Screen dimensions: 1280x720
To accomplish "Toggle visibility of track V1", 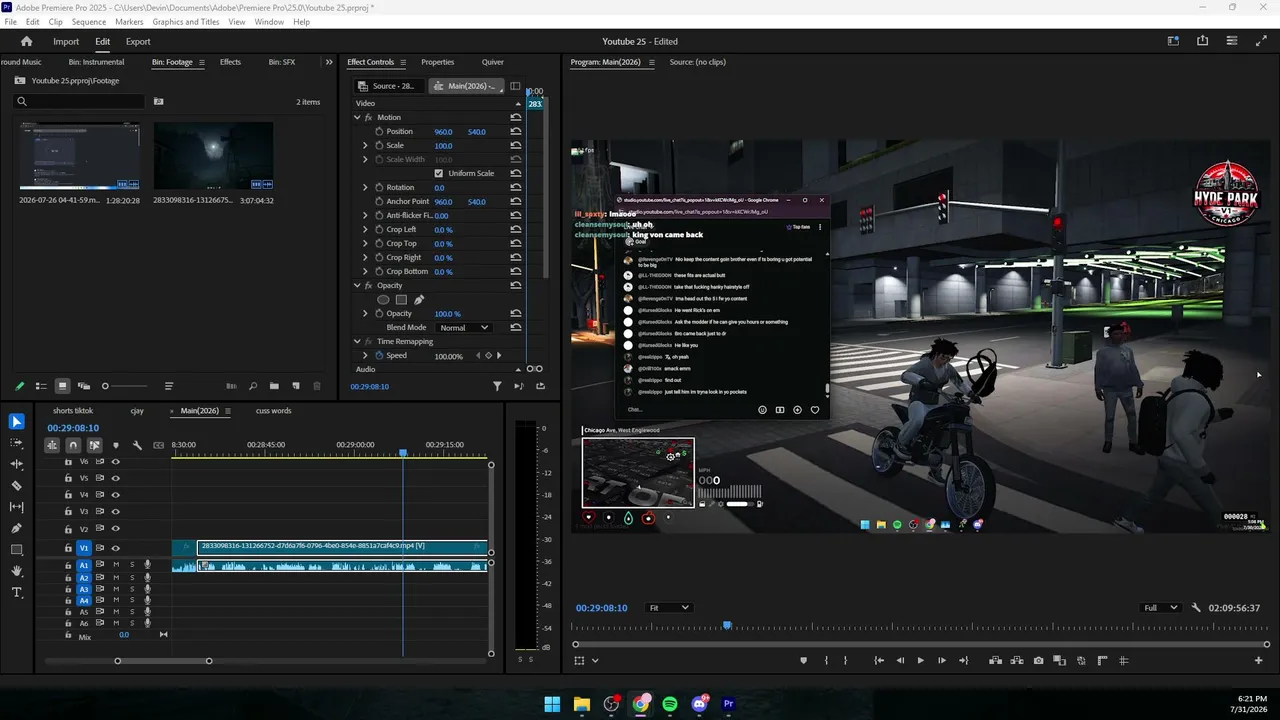I will [x=115, y=548].
